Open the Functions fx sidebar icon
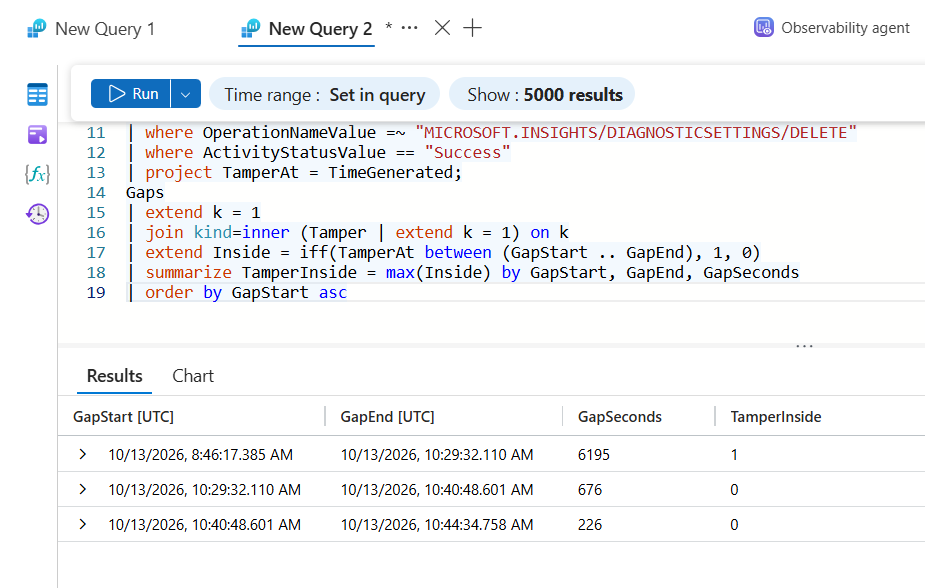This screenshot has height=588, width=925. (37, 174)
